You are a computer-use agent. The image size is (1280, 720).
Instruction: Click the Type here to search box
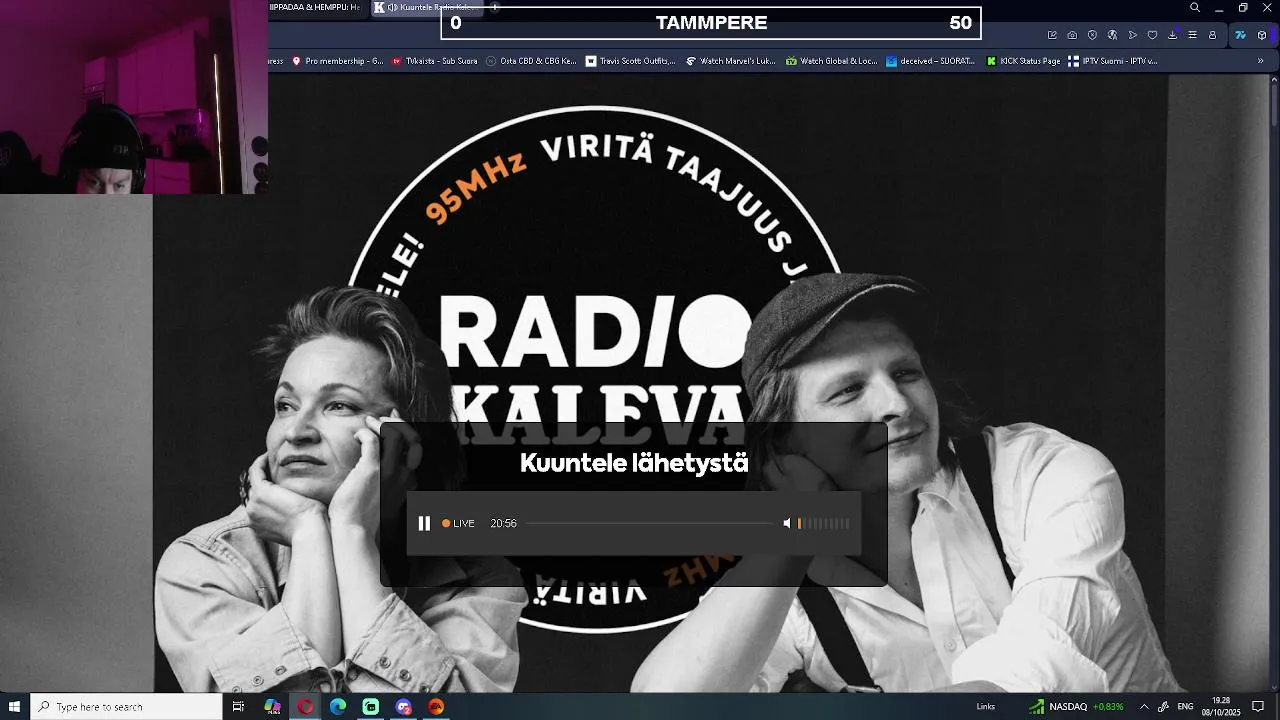pos(126,706)
